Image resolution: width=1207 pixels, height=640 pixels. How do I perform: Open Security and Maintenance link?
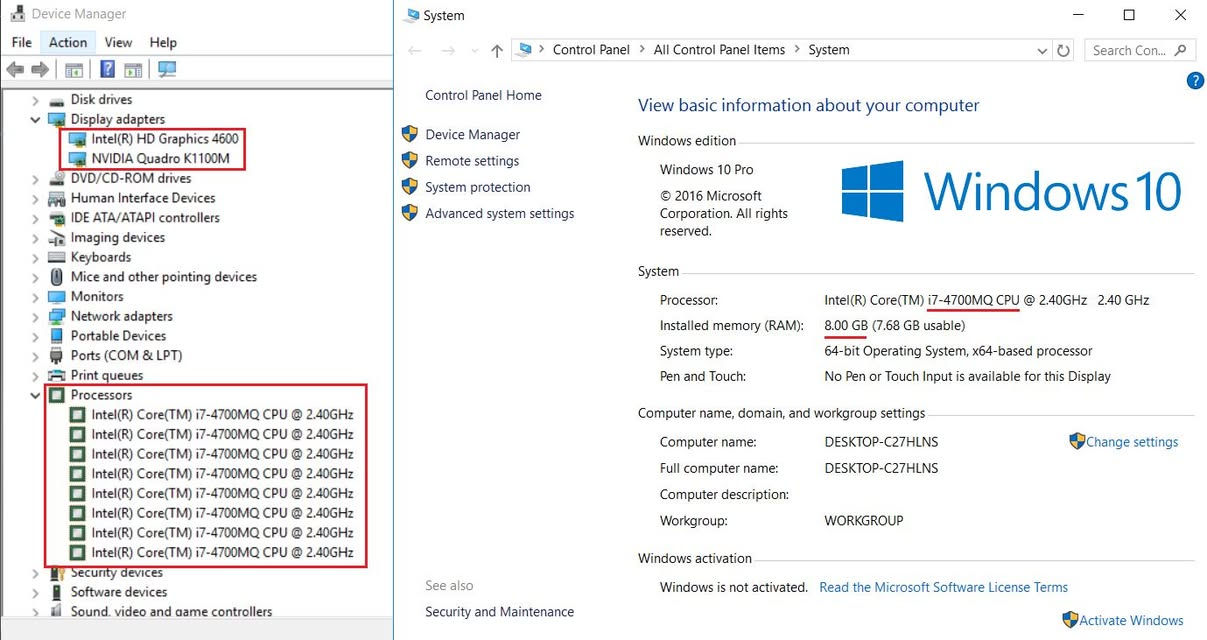point(499,611)
